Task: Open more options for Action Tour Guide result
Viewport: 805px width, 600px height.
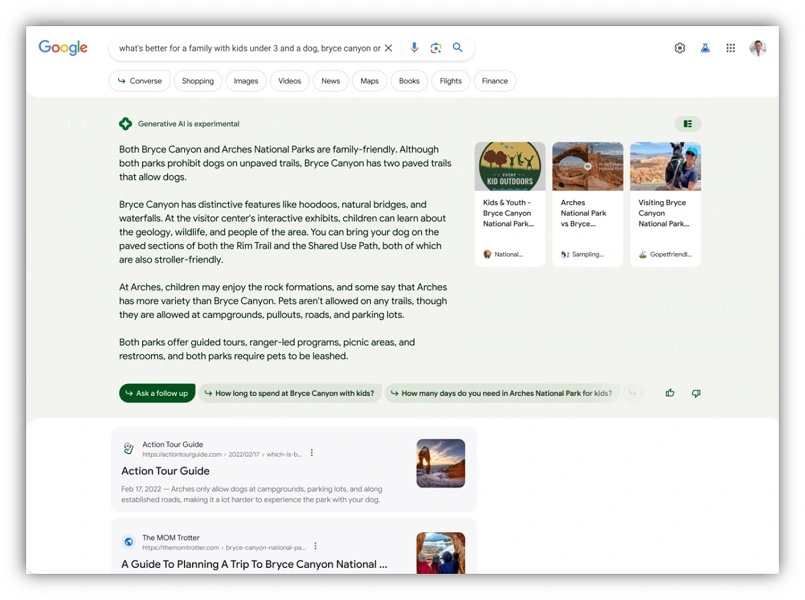Action: (x=312, y=453)
